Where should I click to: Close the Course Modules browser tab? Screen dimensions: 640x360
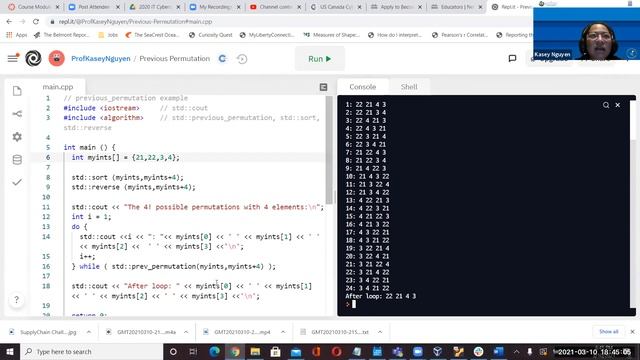tap(58, 7)
